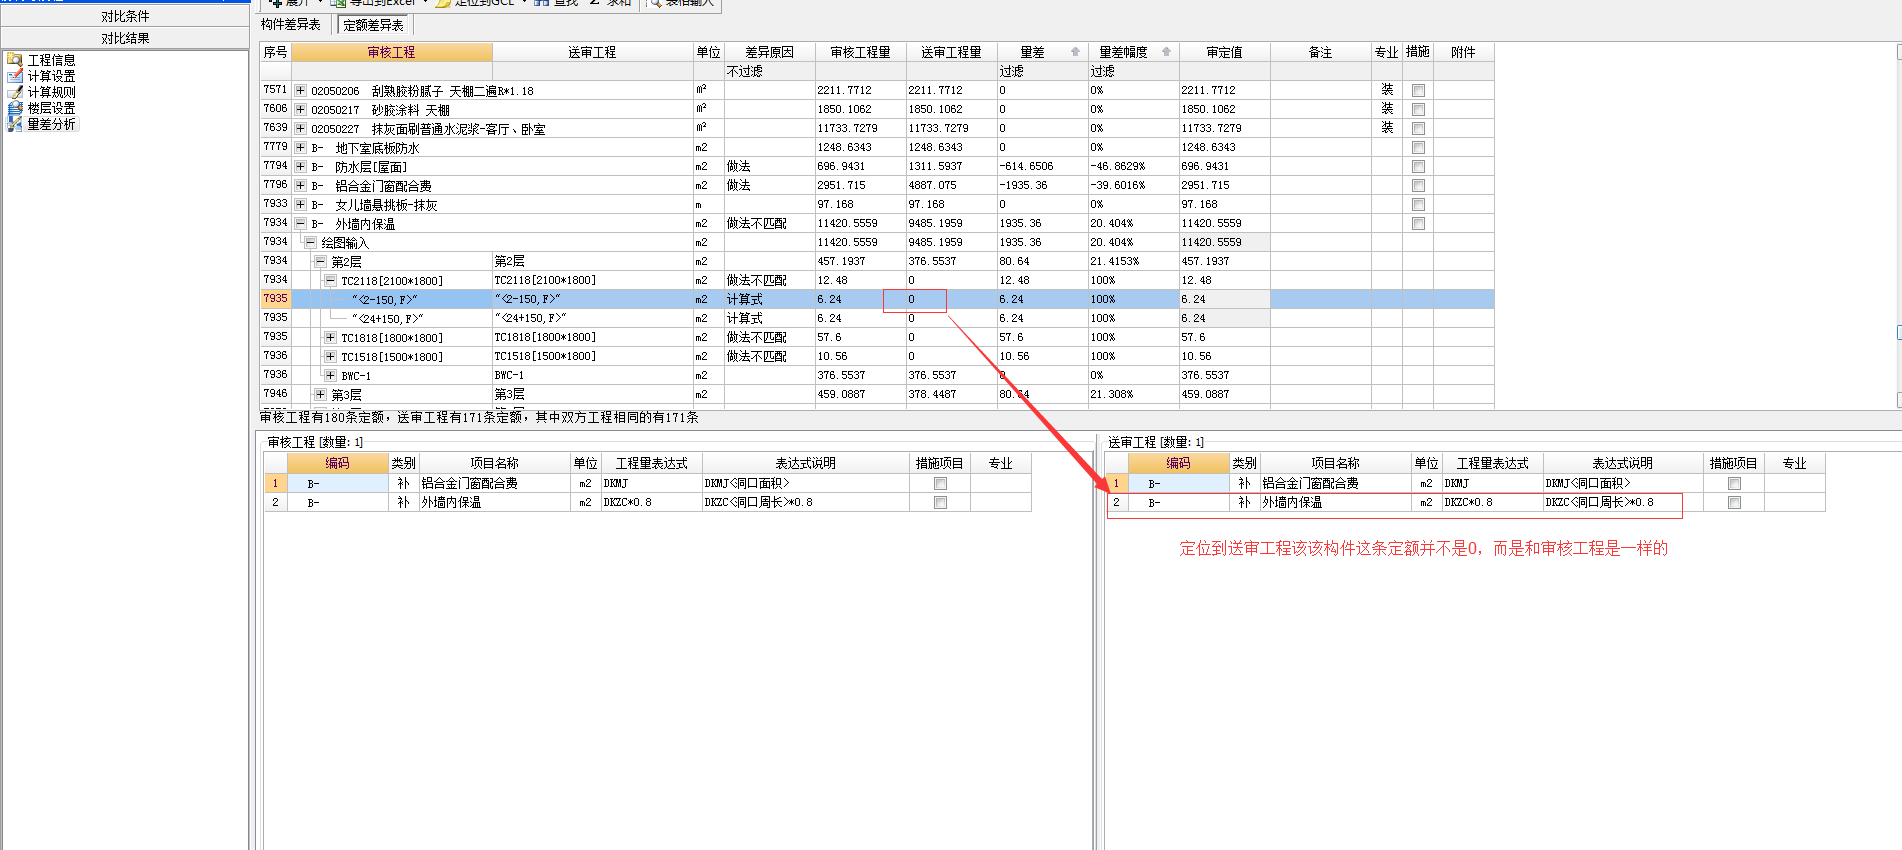Tick 措施 checkbox for 防水层[屋面] row

click(x=1418, y=166)
